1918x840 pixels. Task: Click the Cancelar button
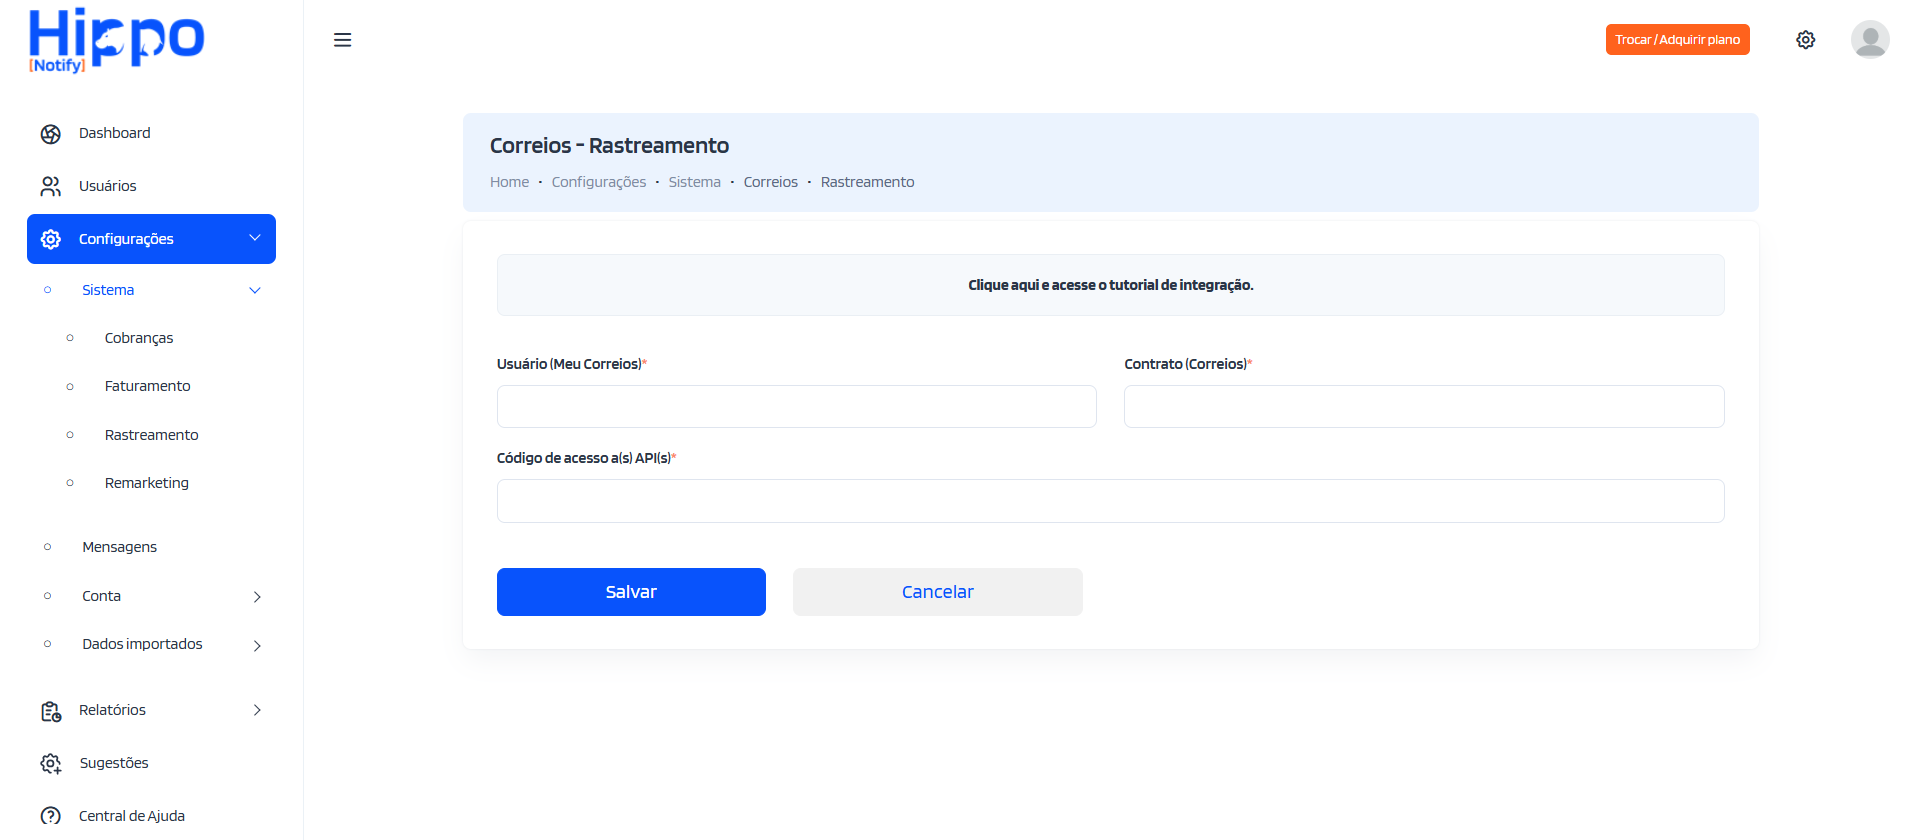coord(937,592)
